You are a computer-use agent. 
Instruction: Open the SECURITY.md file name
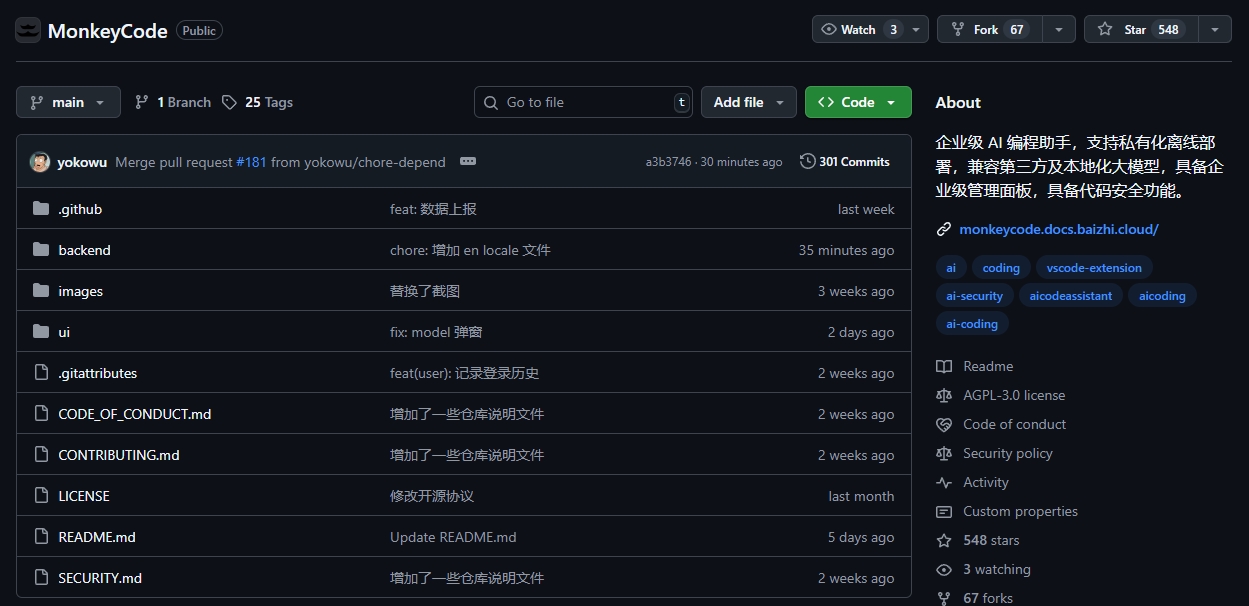point(100,578)
